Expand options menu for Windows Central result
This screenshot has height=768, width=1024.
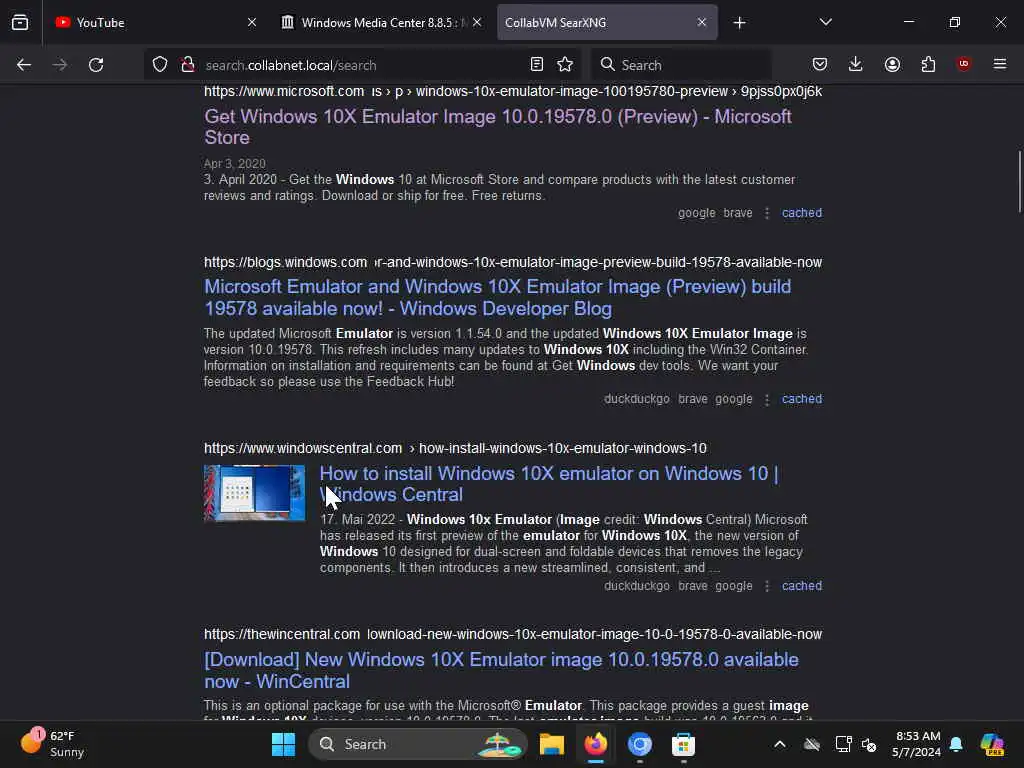pyautogui.click(x=767, y=586)
